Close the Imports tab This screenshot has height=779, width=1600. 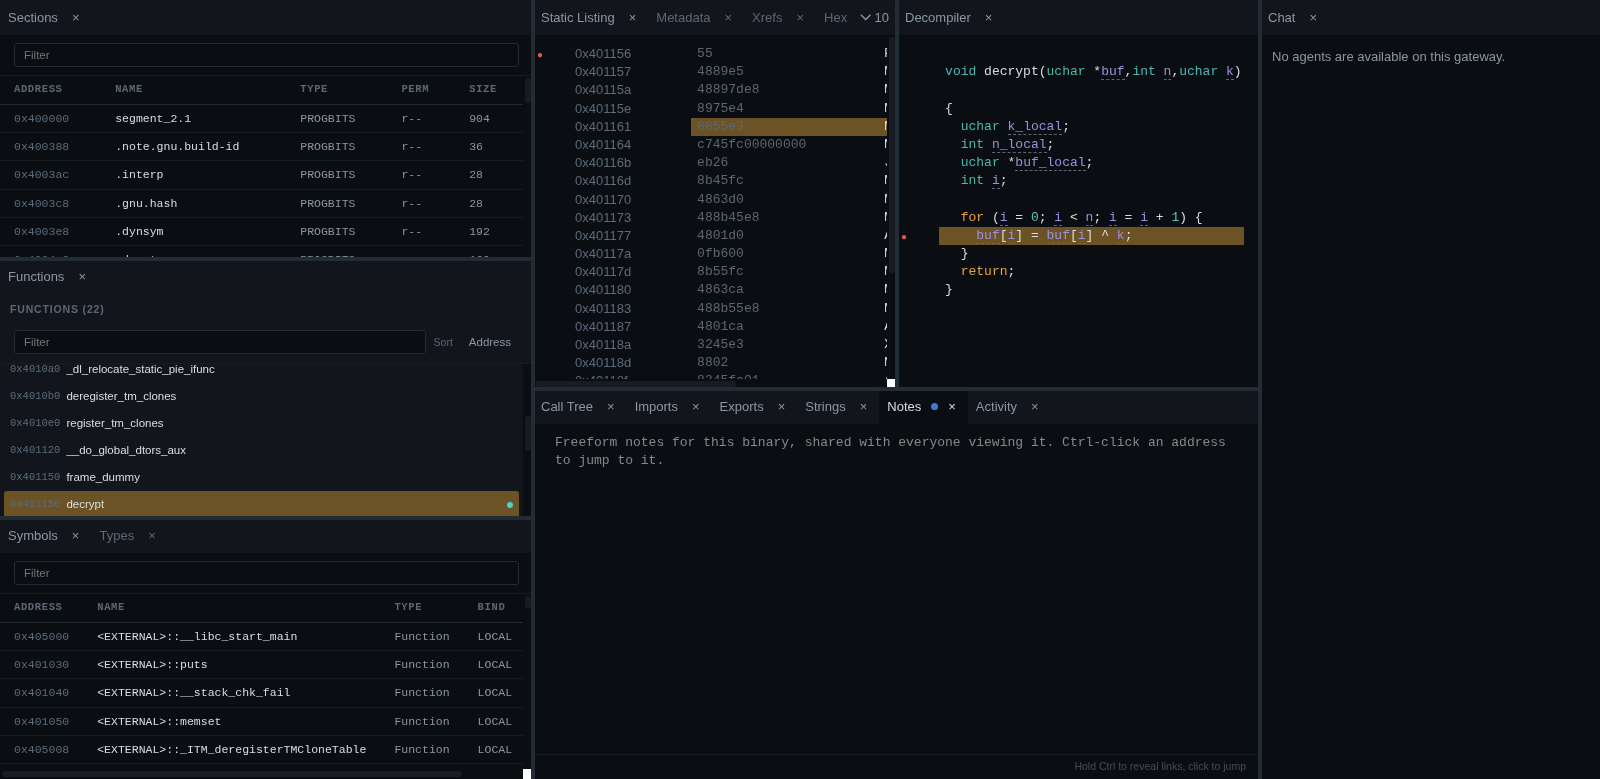[695, 407]
